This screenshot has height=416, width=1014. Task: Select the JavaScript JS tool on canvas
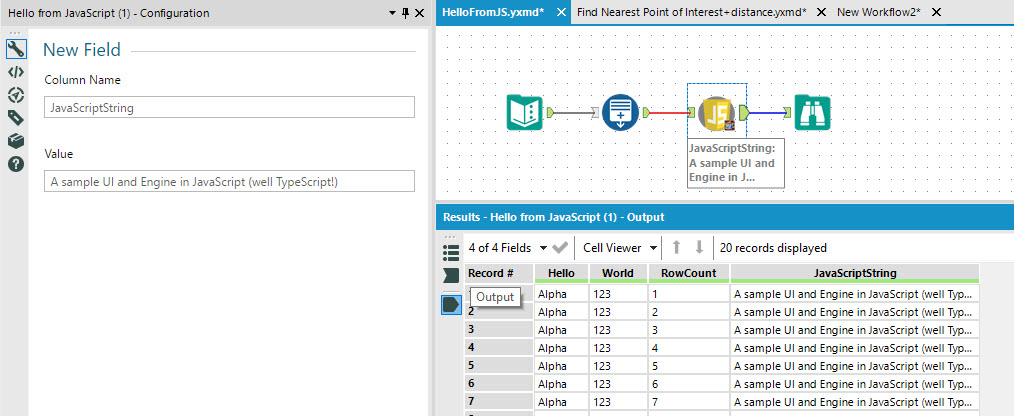pyautogui.click(x=717, y=114)
